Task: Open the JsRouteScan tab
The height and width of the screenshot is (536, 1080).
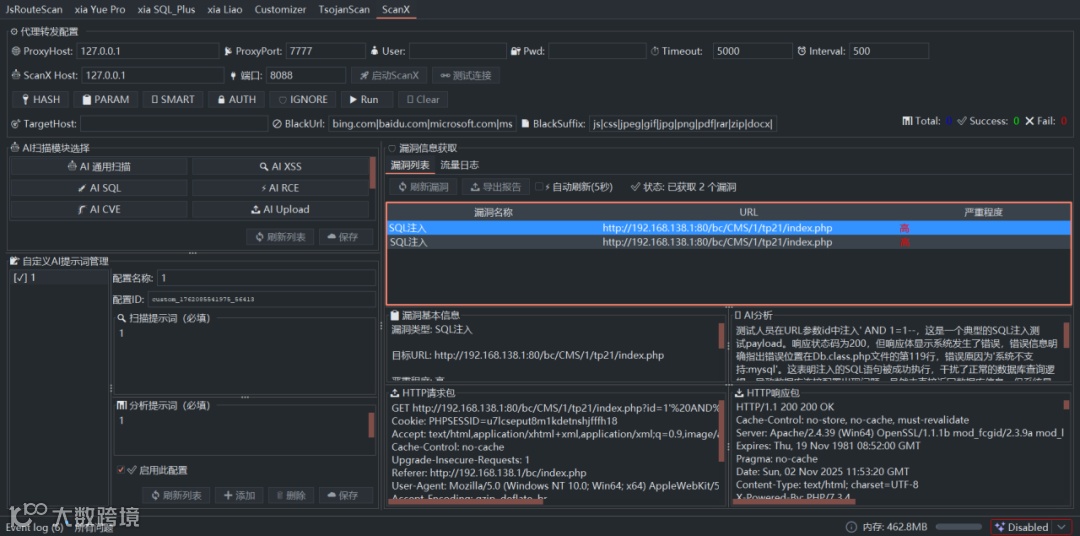Action: (34, 10)
